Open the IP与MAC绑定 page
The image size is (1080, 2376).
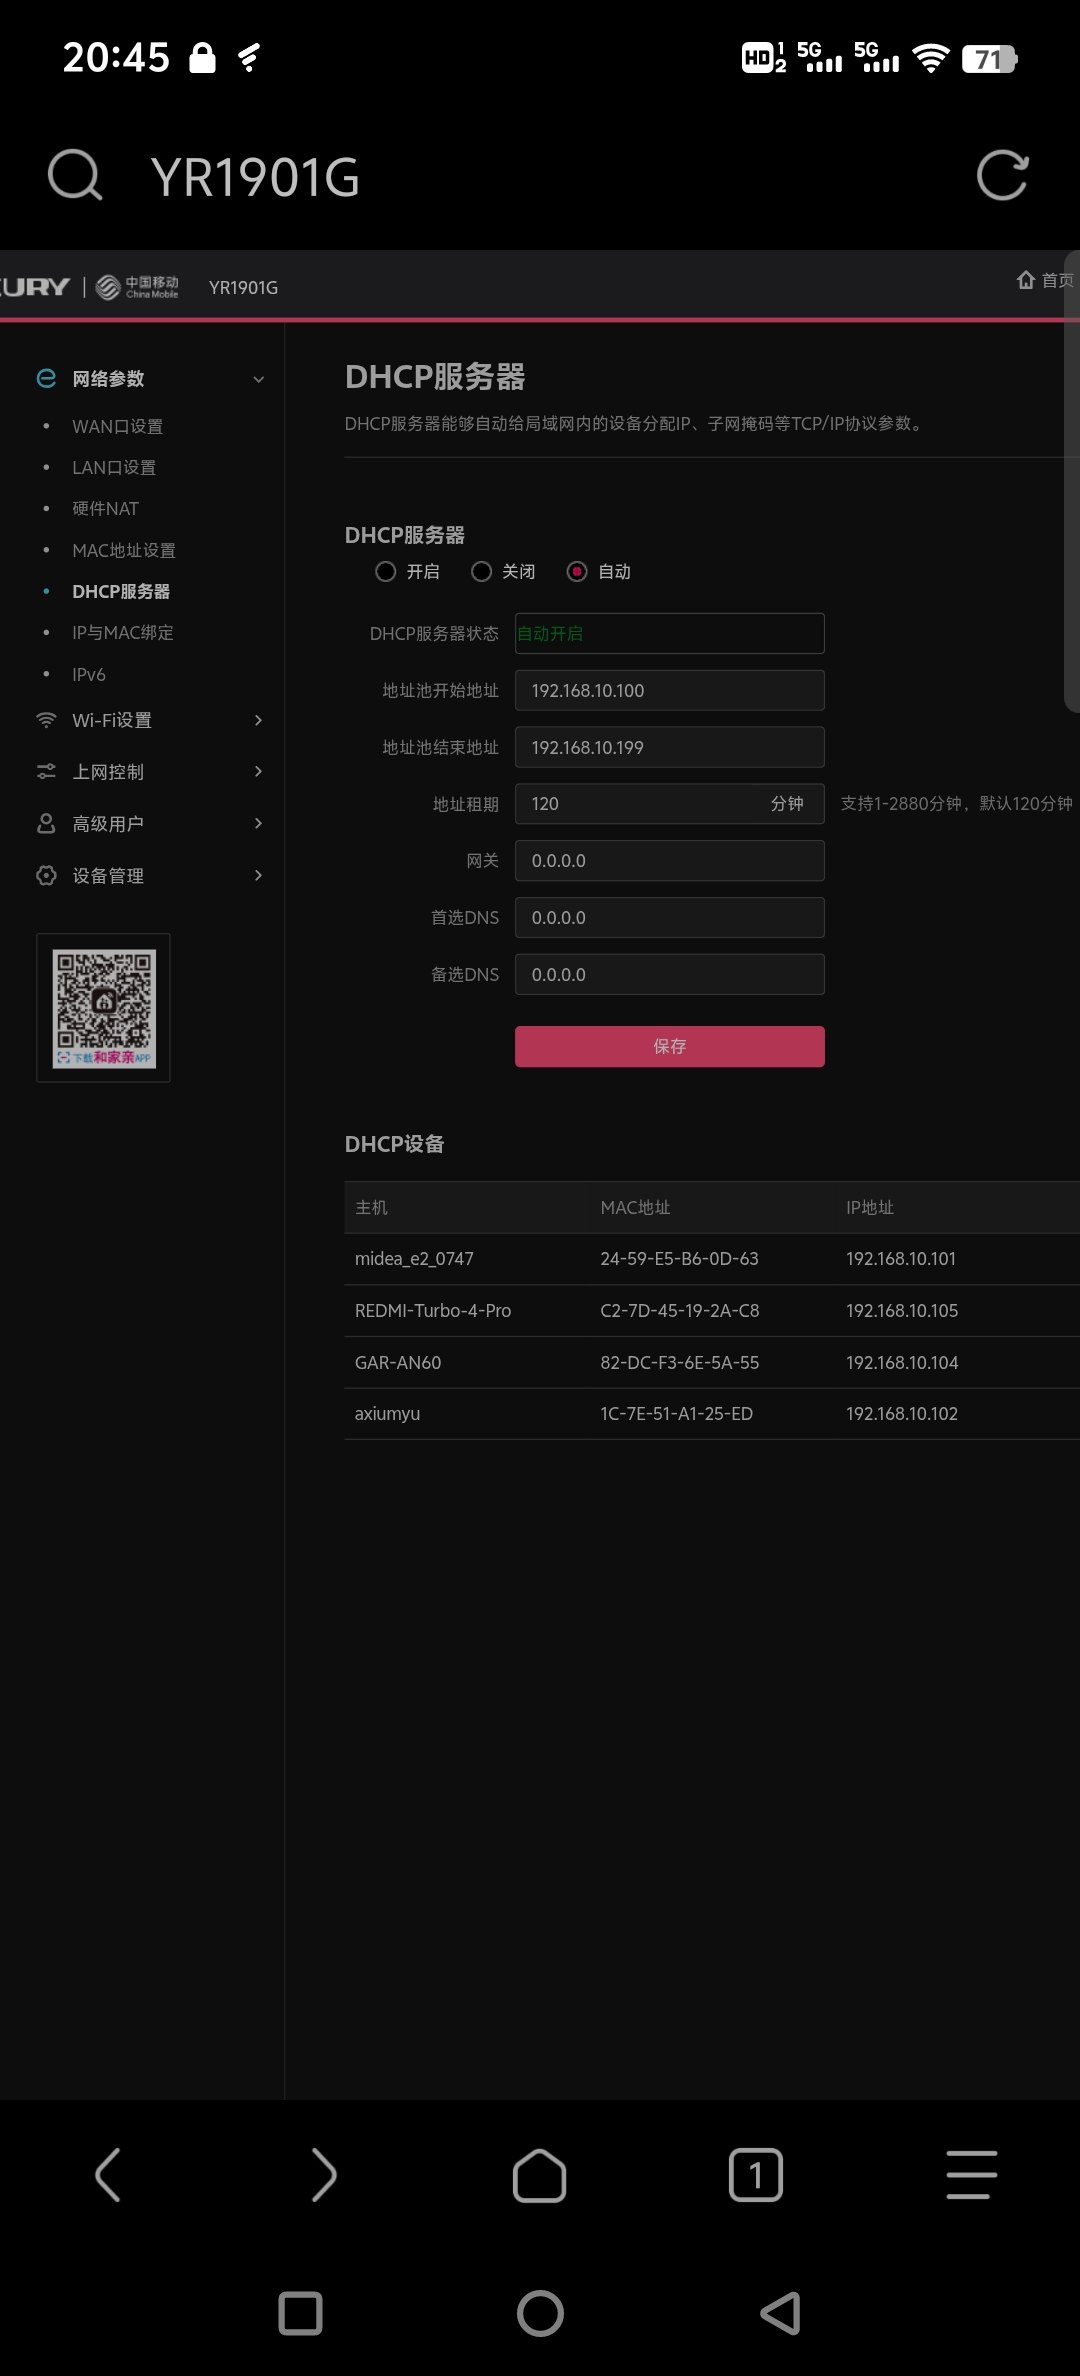point(122,633)
